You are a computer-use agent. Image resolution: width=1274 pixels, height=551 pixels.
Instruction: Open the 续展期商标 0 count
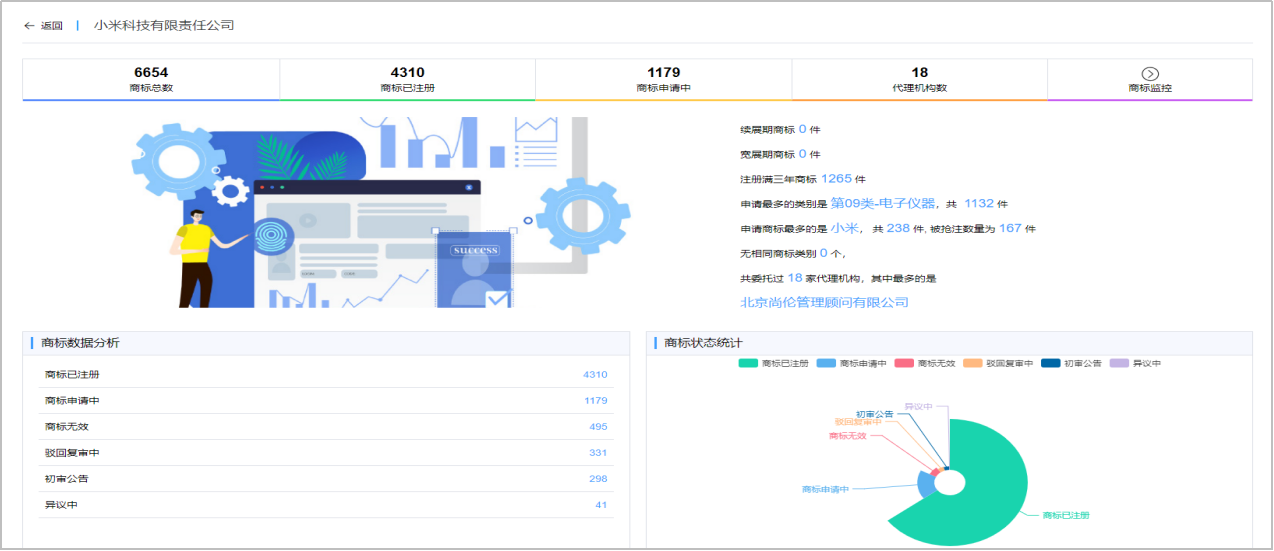(802, 129)
